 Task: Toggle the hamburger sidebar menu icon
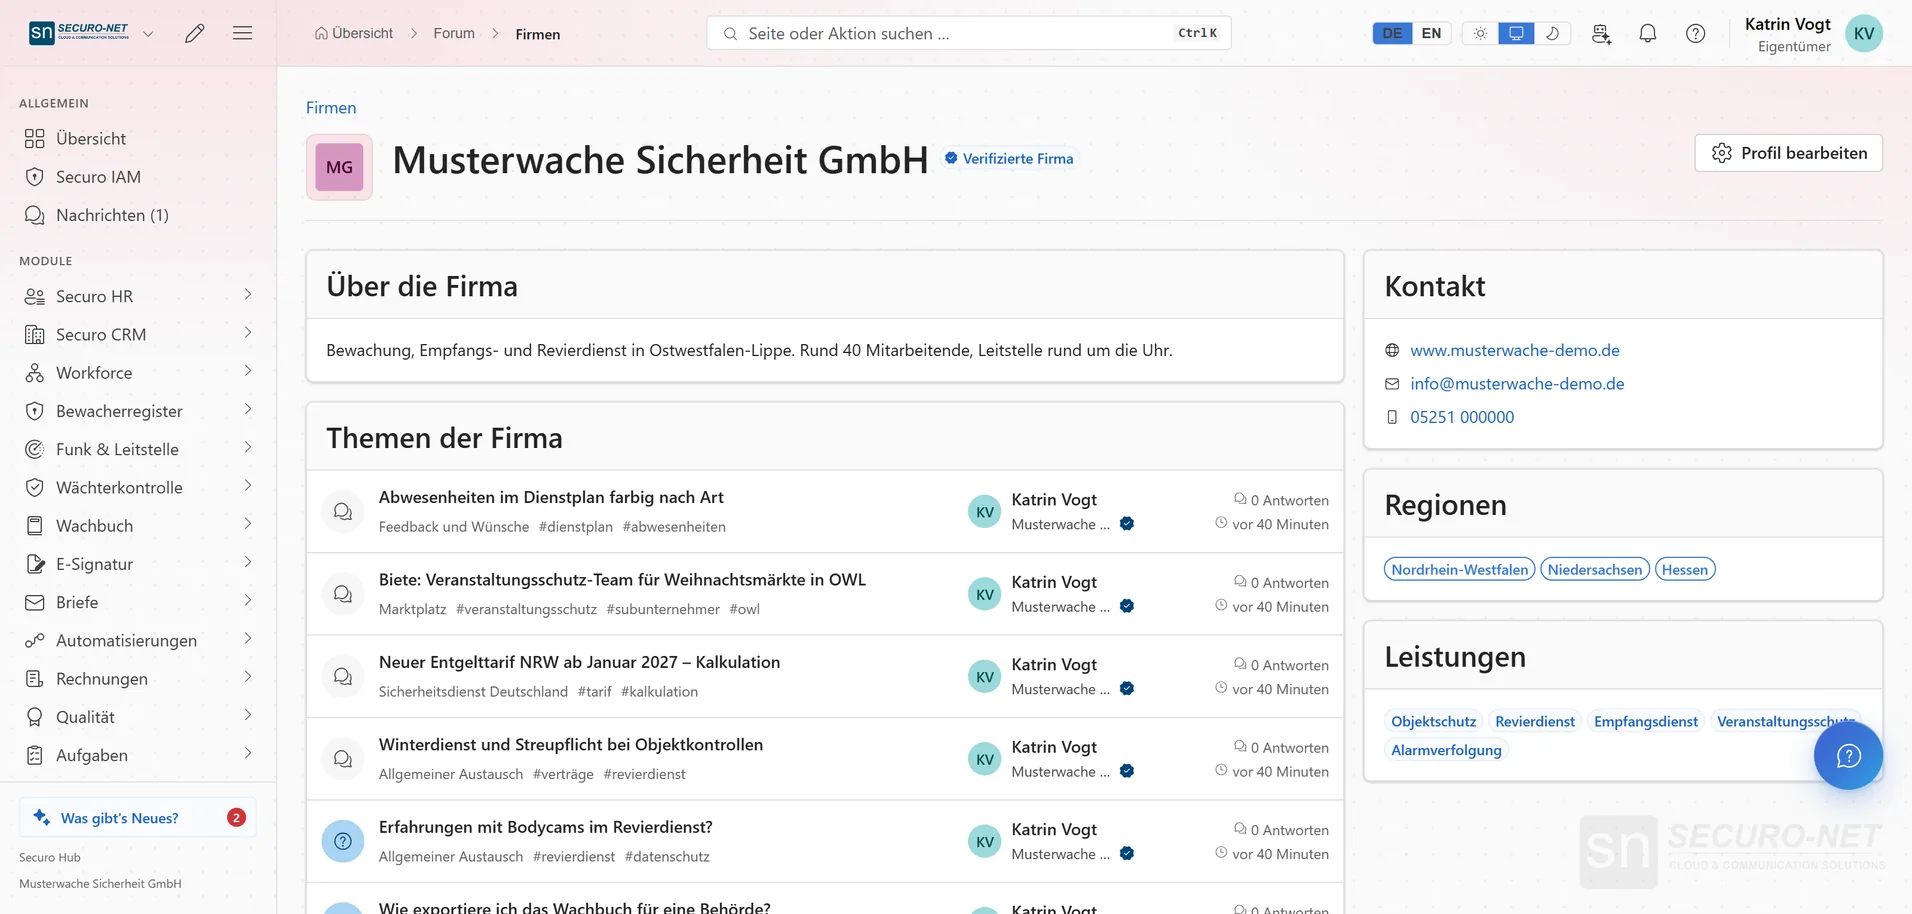click(x=242, y=33)
